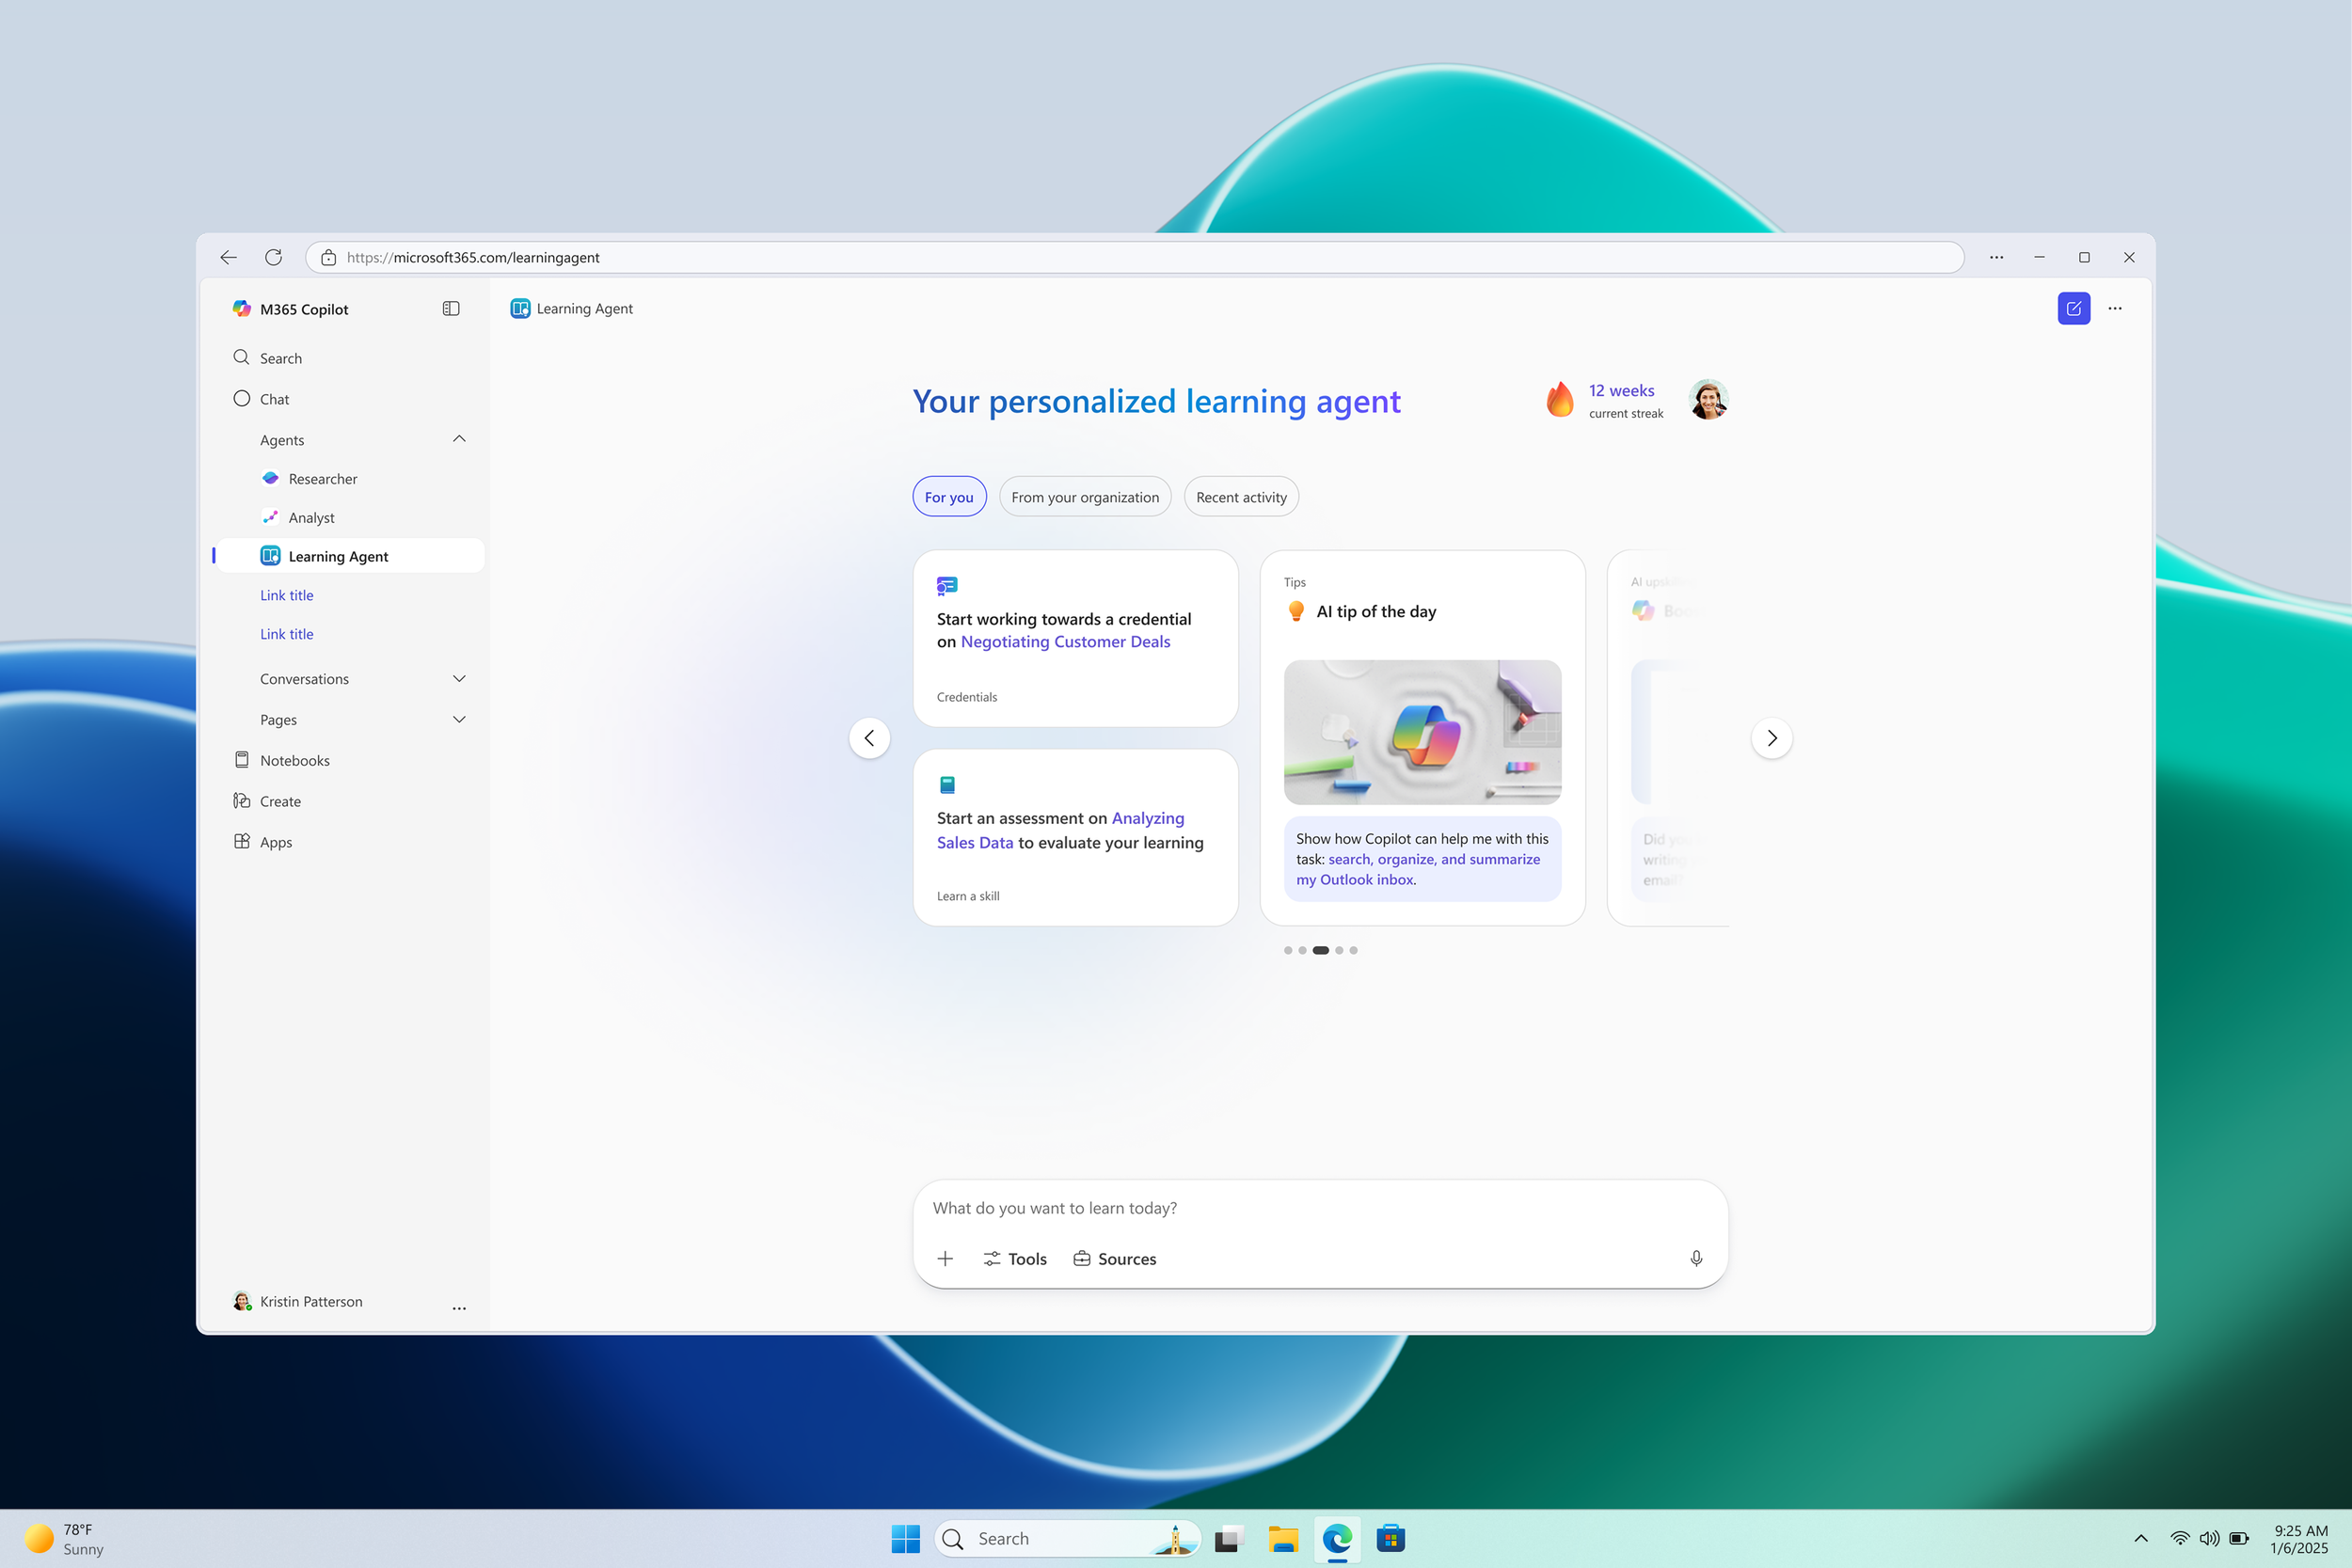Collapse the Agents section chevron
The height and width of the screenshot is (1568, 2352).
tap(459, 439)
